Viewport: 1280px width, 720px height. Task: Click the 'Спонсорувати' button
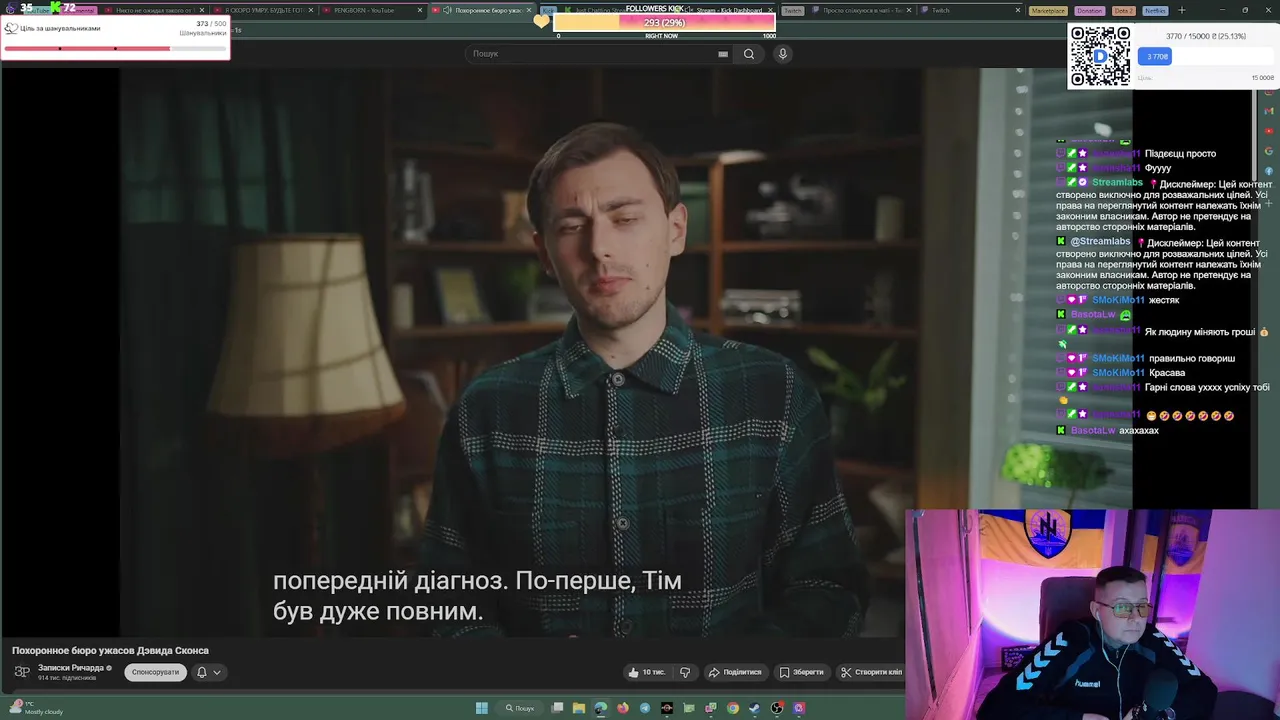click(x=155, y=672)
